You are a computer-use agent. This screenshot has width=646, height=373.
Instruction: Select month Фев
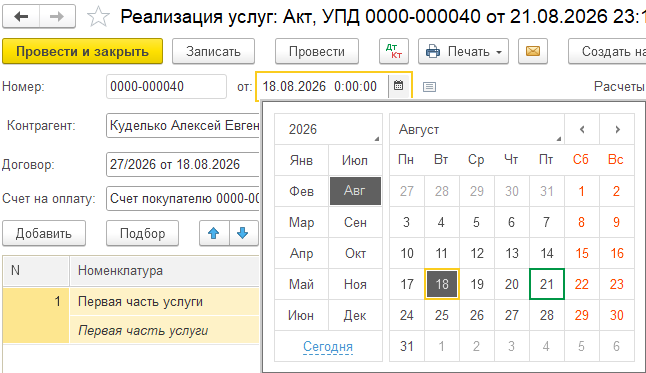pyautogui.click(x=302, y=191)
